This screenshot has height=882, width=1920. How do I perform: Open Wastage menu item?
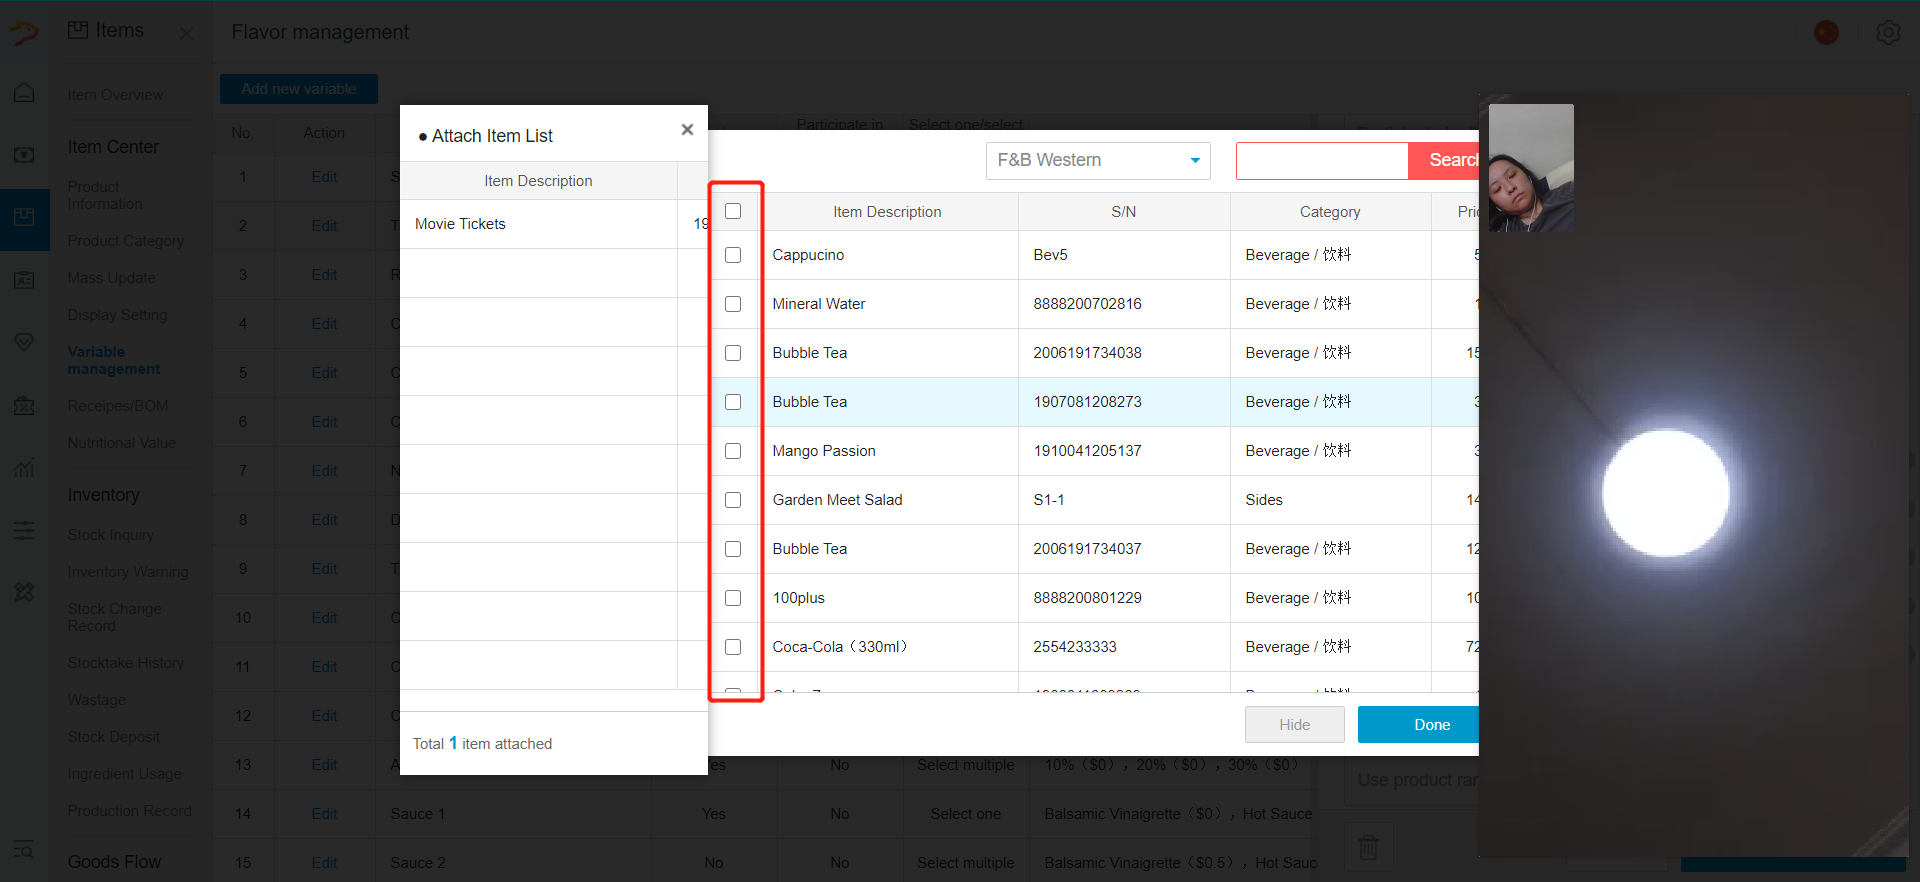(x=97, y=700)
